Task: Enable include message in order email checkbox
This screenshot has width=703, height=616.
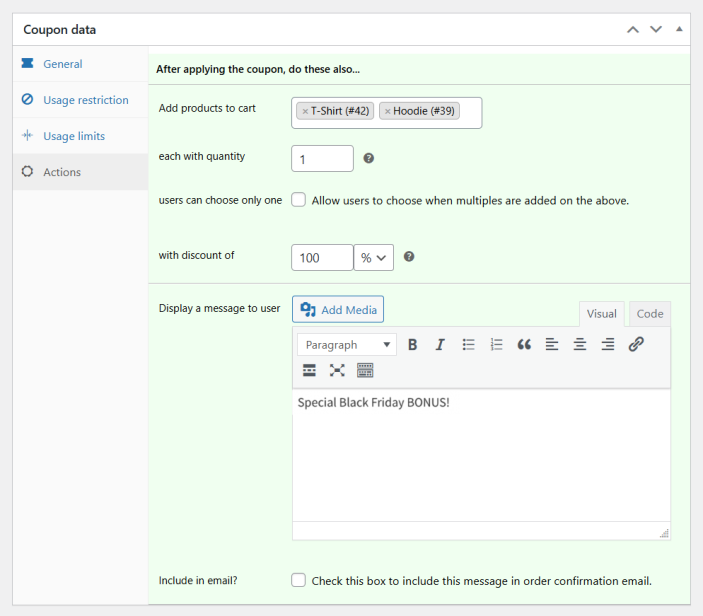Action: (298, 580)
